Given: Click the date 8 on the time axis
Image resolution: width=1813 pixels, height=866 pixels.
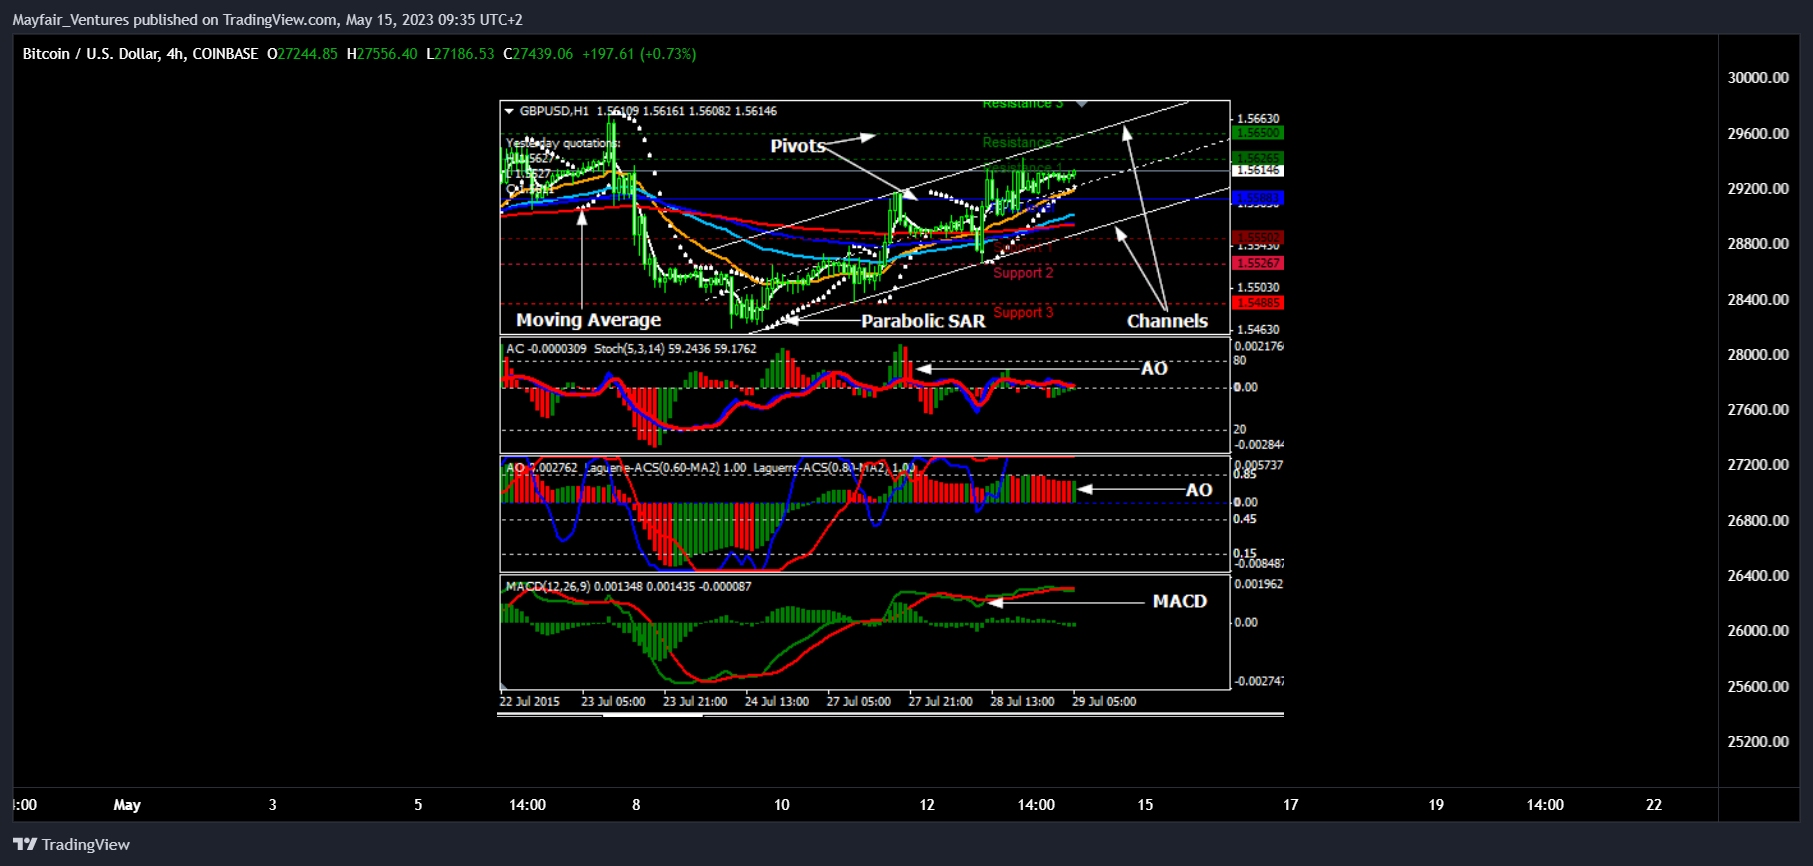Looking at the screenshot, I should (x=636, y=805).
